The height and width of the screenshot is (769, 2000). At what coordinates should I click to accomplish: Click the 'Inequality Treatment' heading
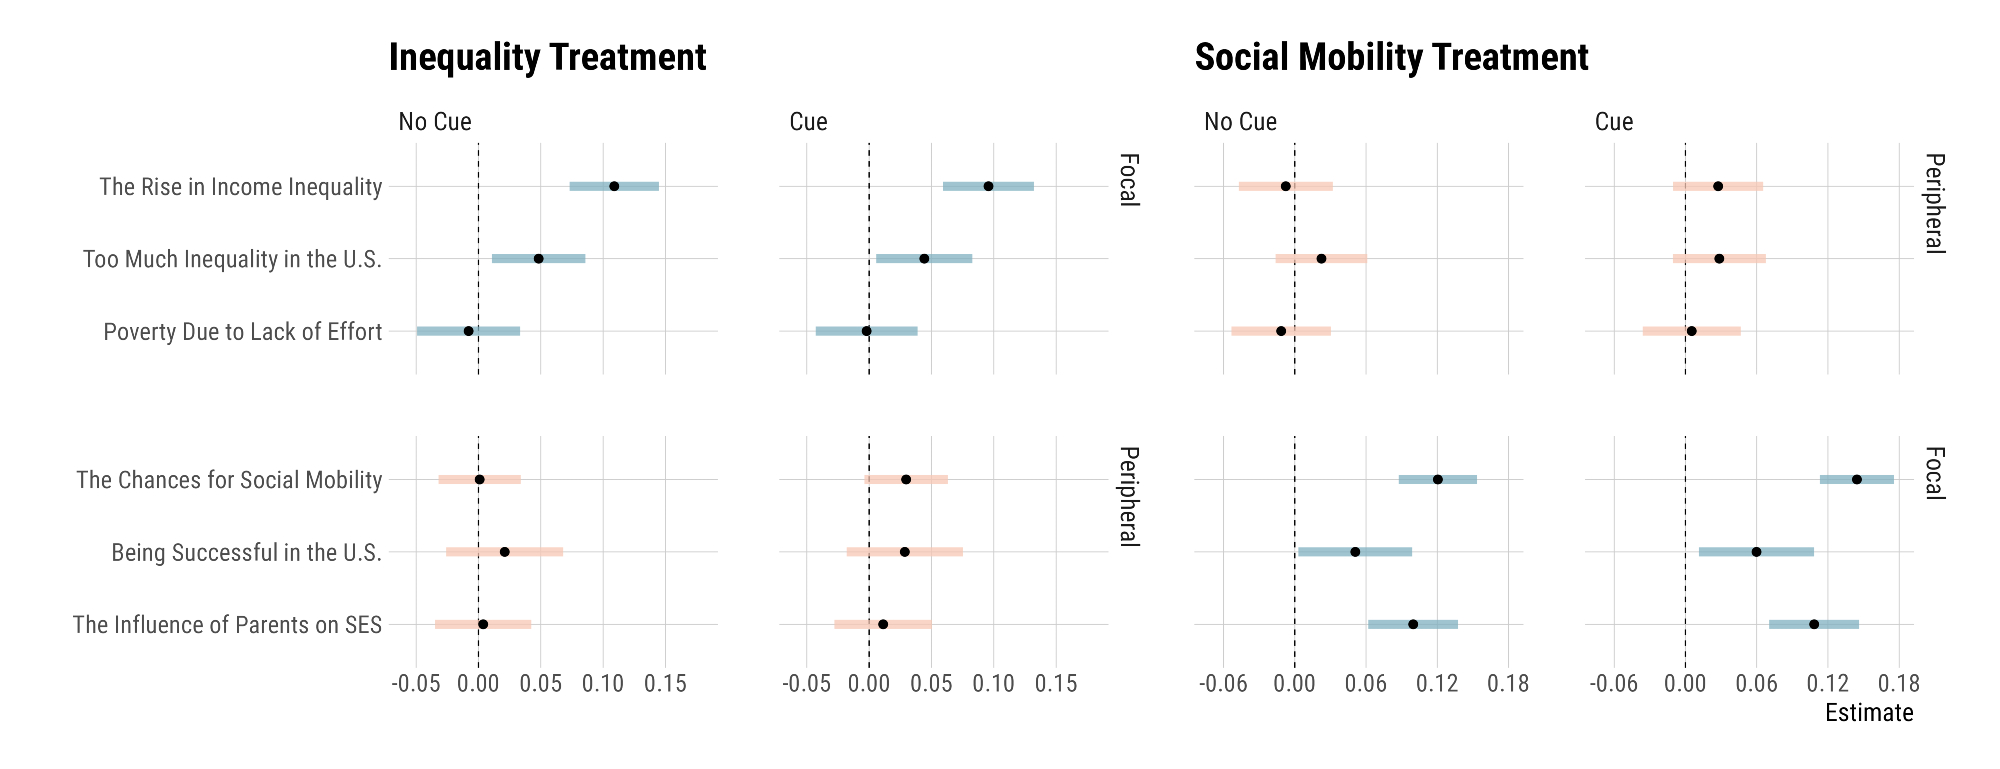(x=547, y=58)
